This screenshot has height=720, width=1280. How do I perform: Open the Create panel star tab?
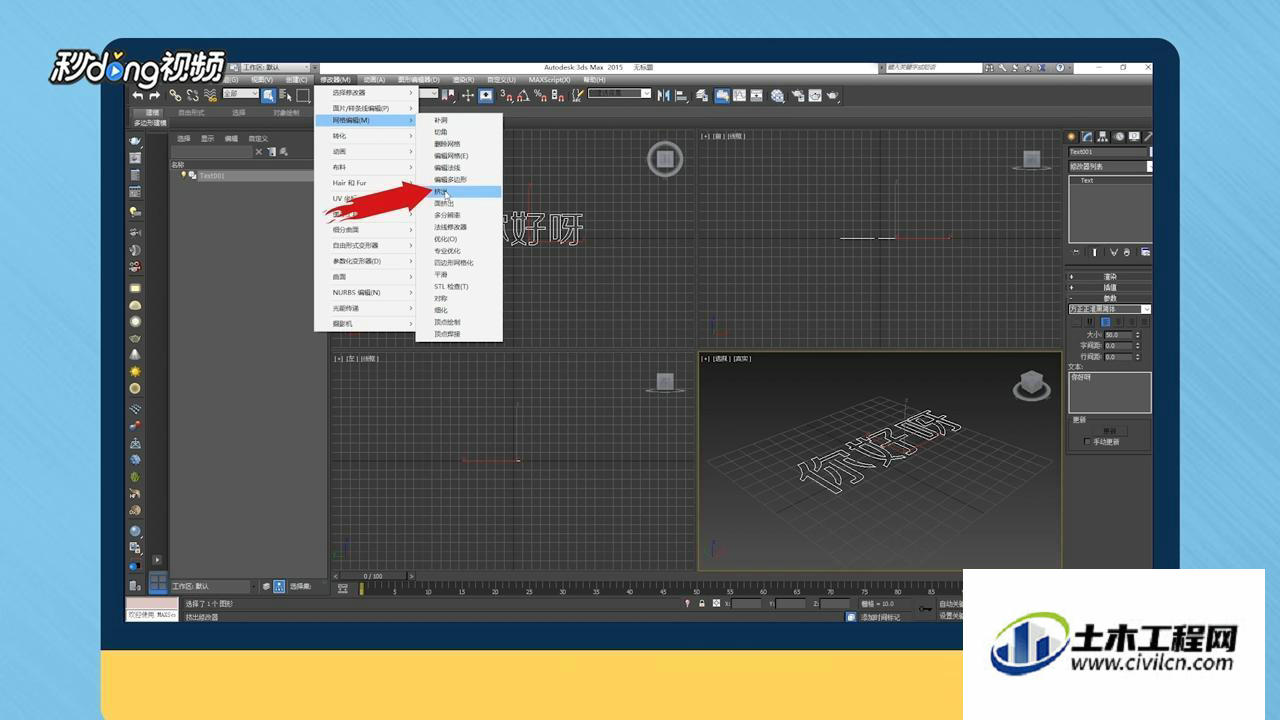coord(1072,137)
